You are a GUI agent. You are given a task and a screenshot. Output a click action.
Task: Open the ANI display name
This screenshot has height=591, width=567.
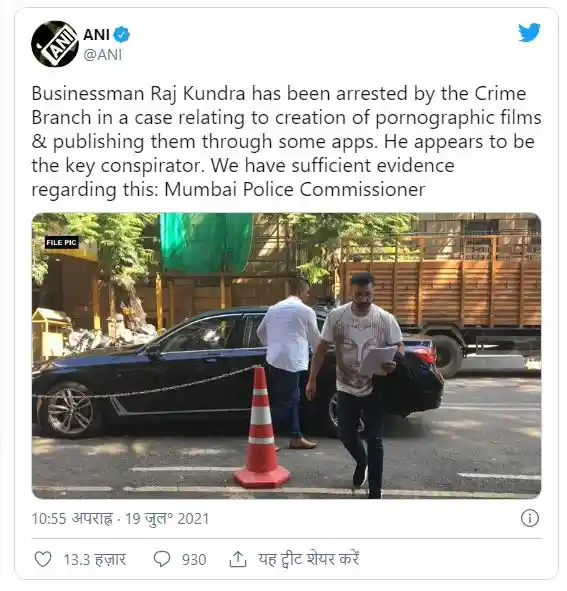tap(96, 35)
